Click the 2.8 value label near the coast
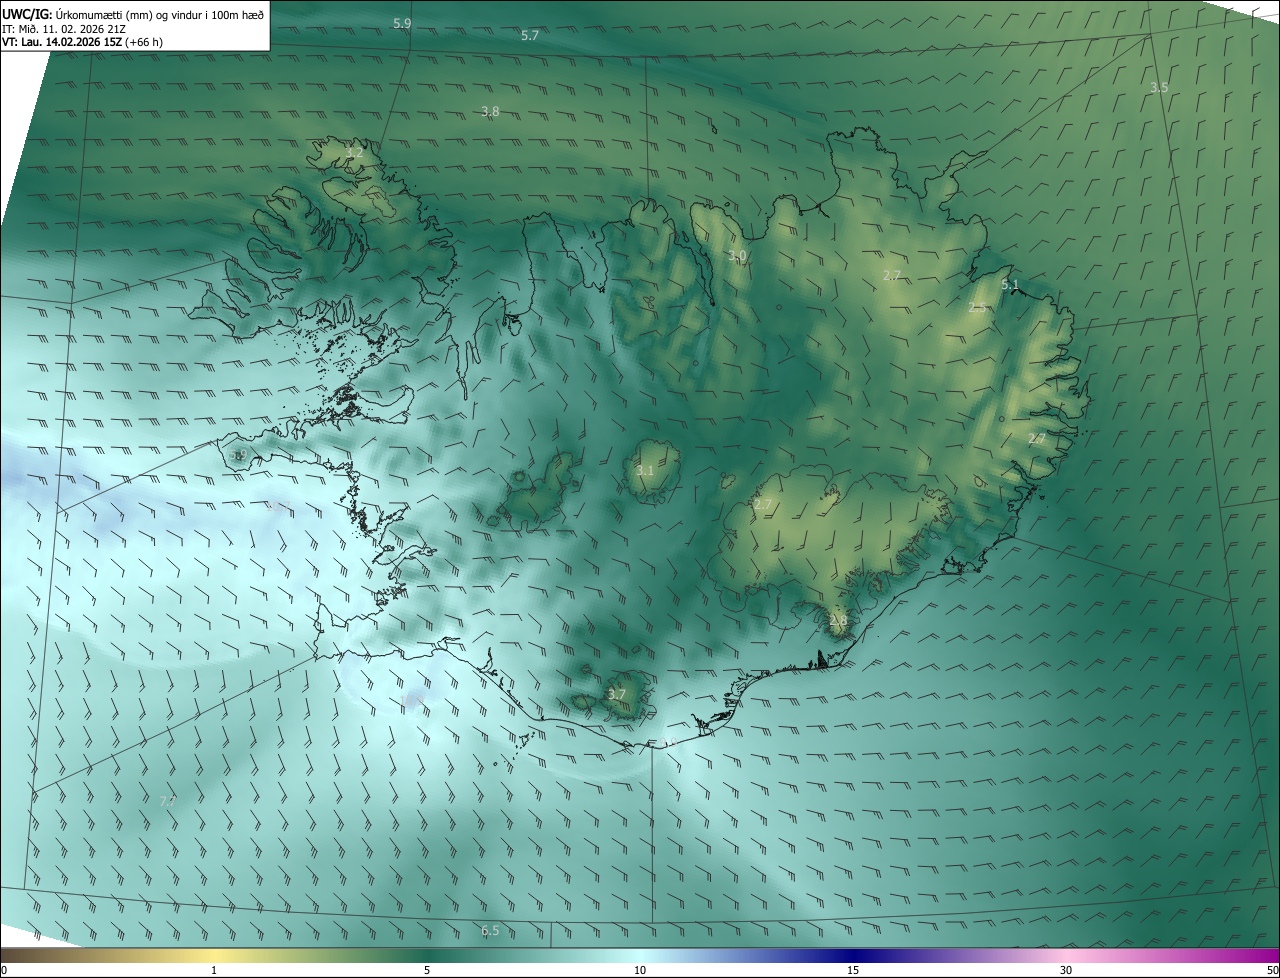This screenshot has width=1280, height=978. (x=838, y=621)
